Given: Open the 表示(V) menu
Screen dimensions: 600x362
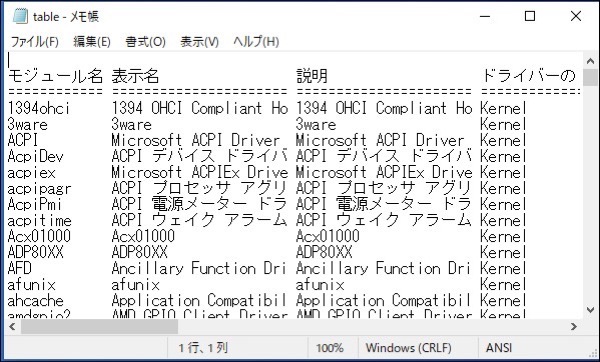Looking at the screenshot, I should click(x=199, y=41).
